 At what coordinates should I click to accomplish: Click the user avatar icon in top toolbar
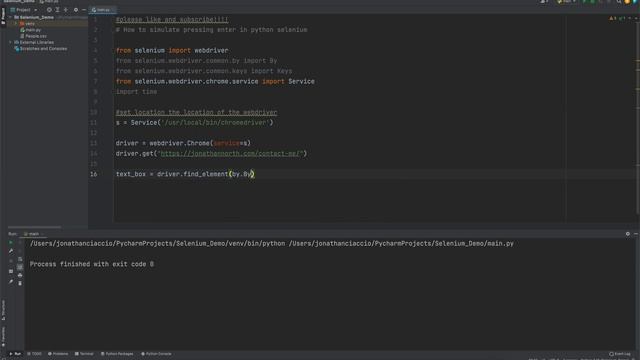click(x=543, y=2)
